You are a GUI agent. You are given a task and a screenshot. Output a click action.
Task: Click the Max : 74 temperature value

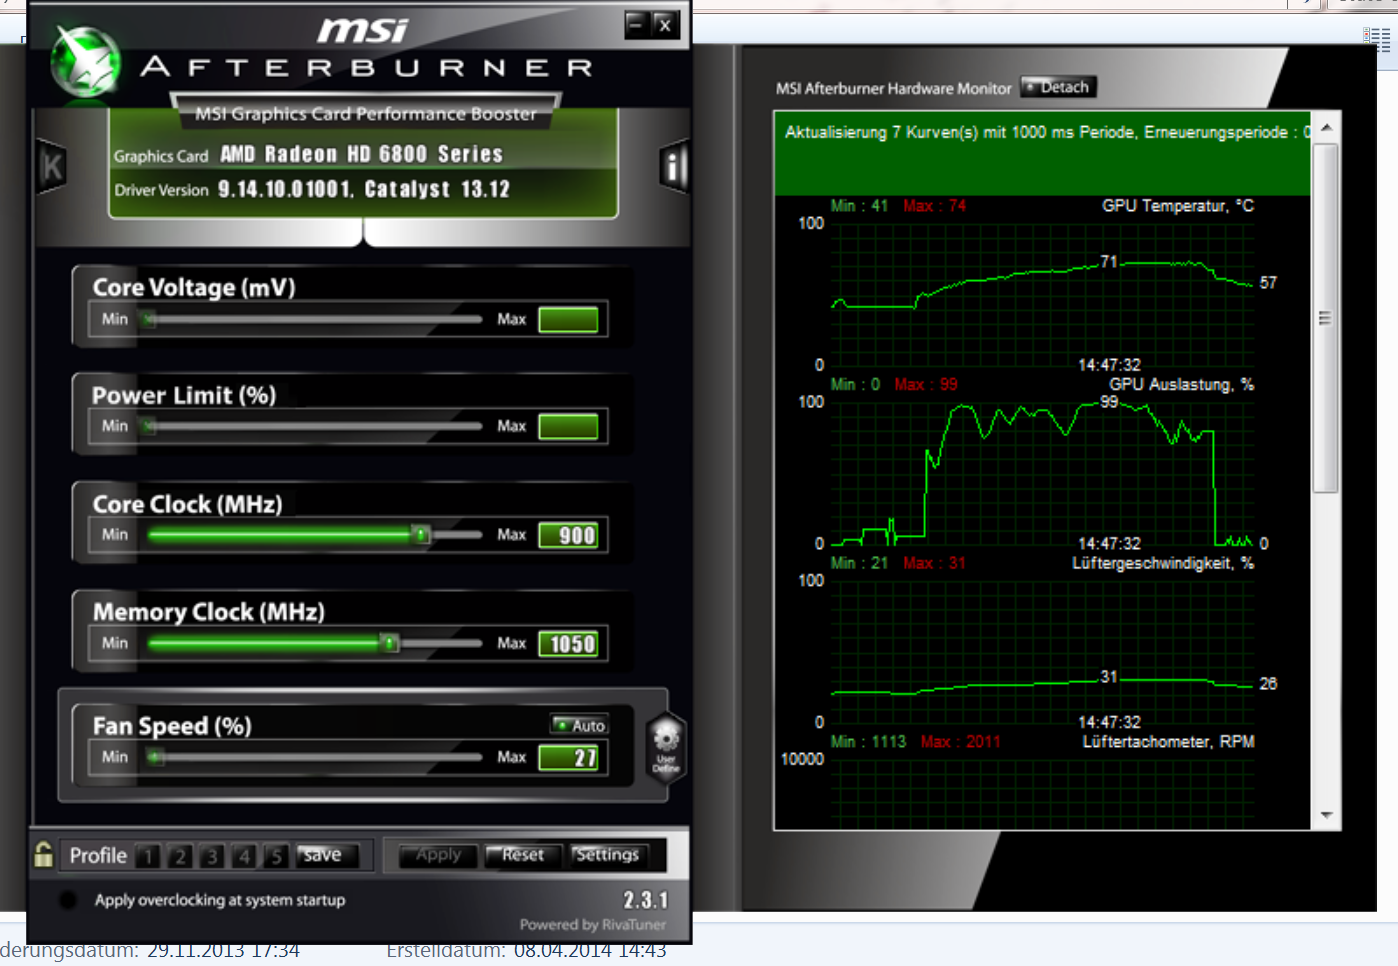pos(934,206)
